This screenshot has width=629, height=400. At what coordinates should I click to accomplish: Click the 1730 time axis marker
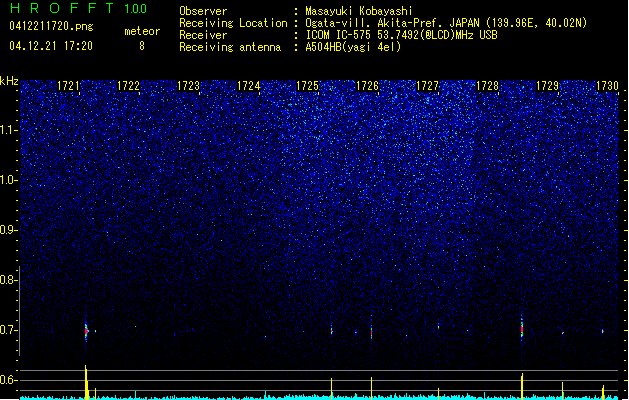pyautogui.click(x=607, y=86)
